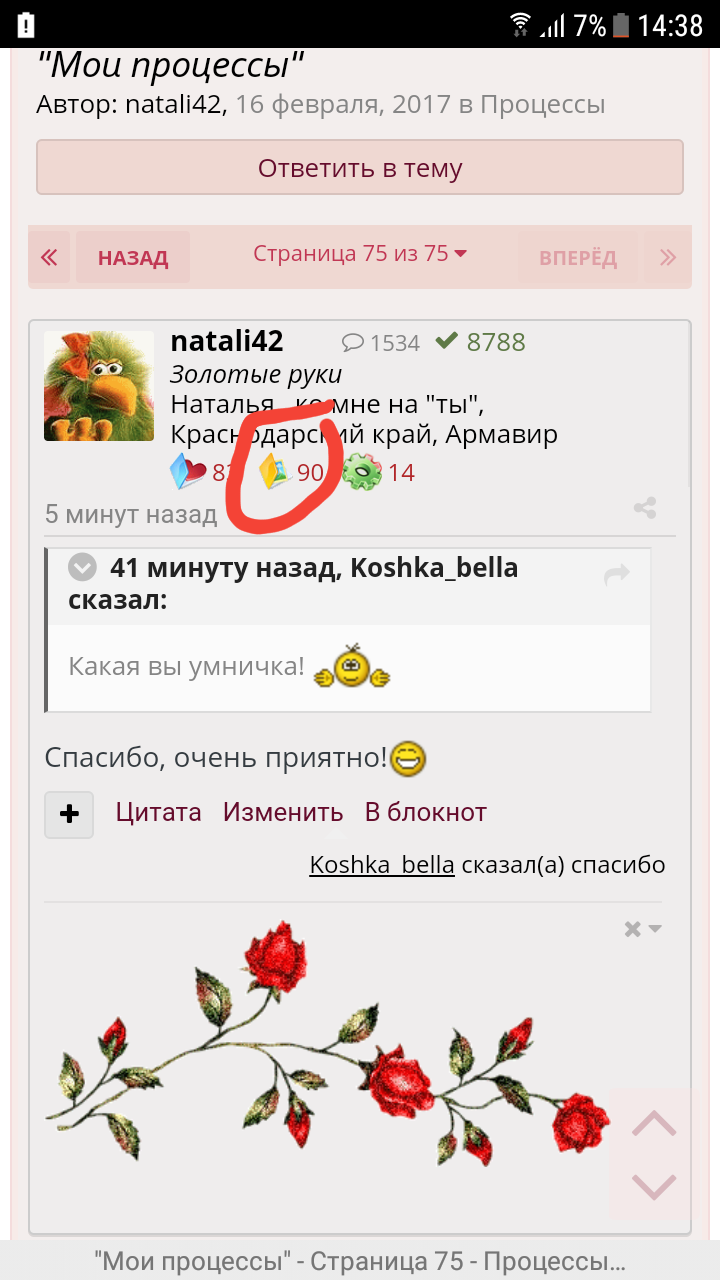Open the natali42 username profile
Screen dimensions: 720x1280
coord(227,341)
